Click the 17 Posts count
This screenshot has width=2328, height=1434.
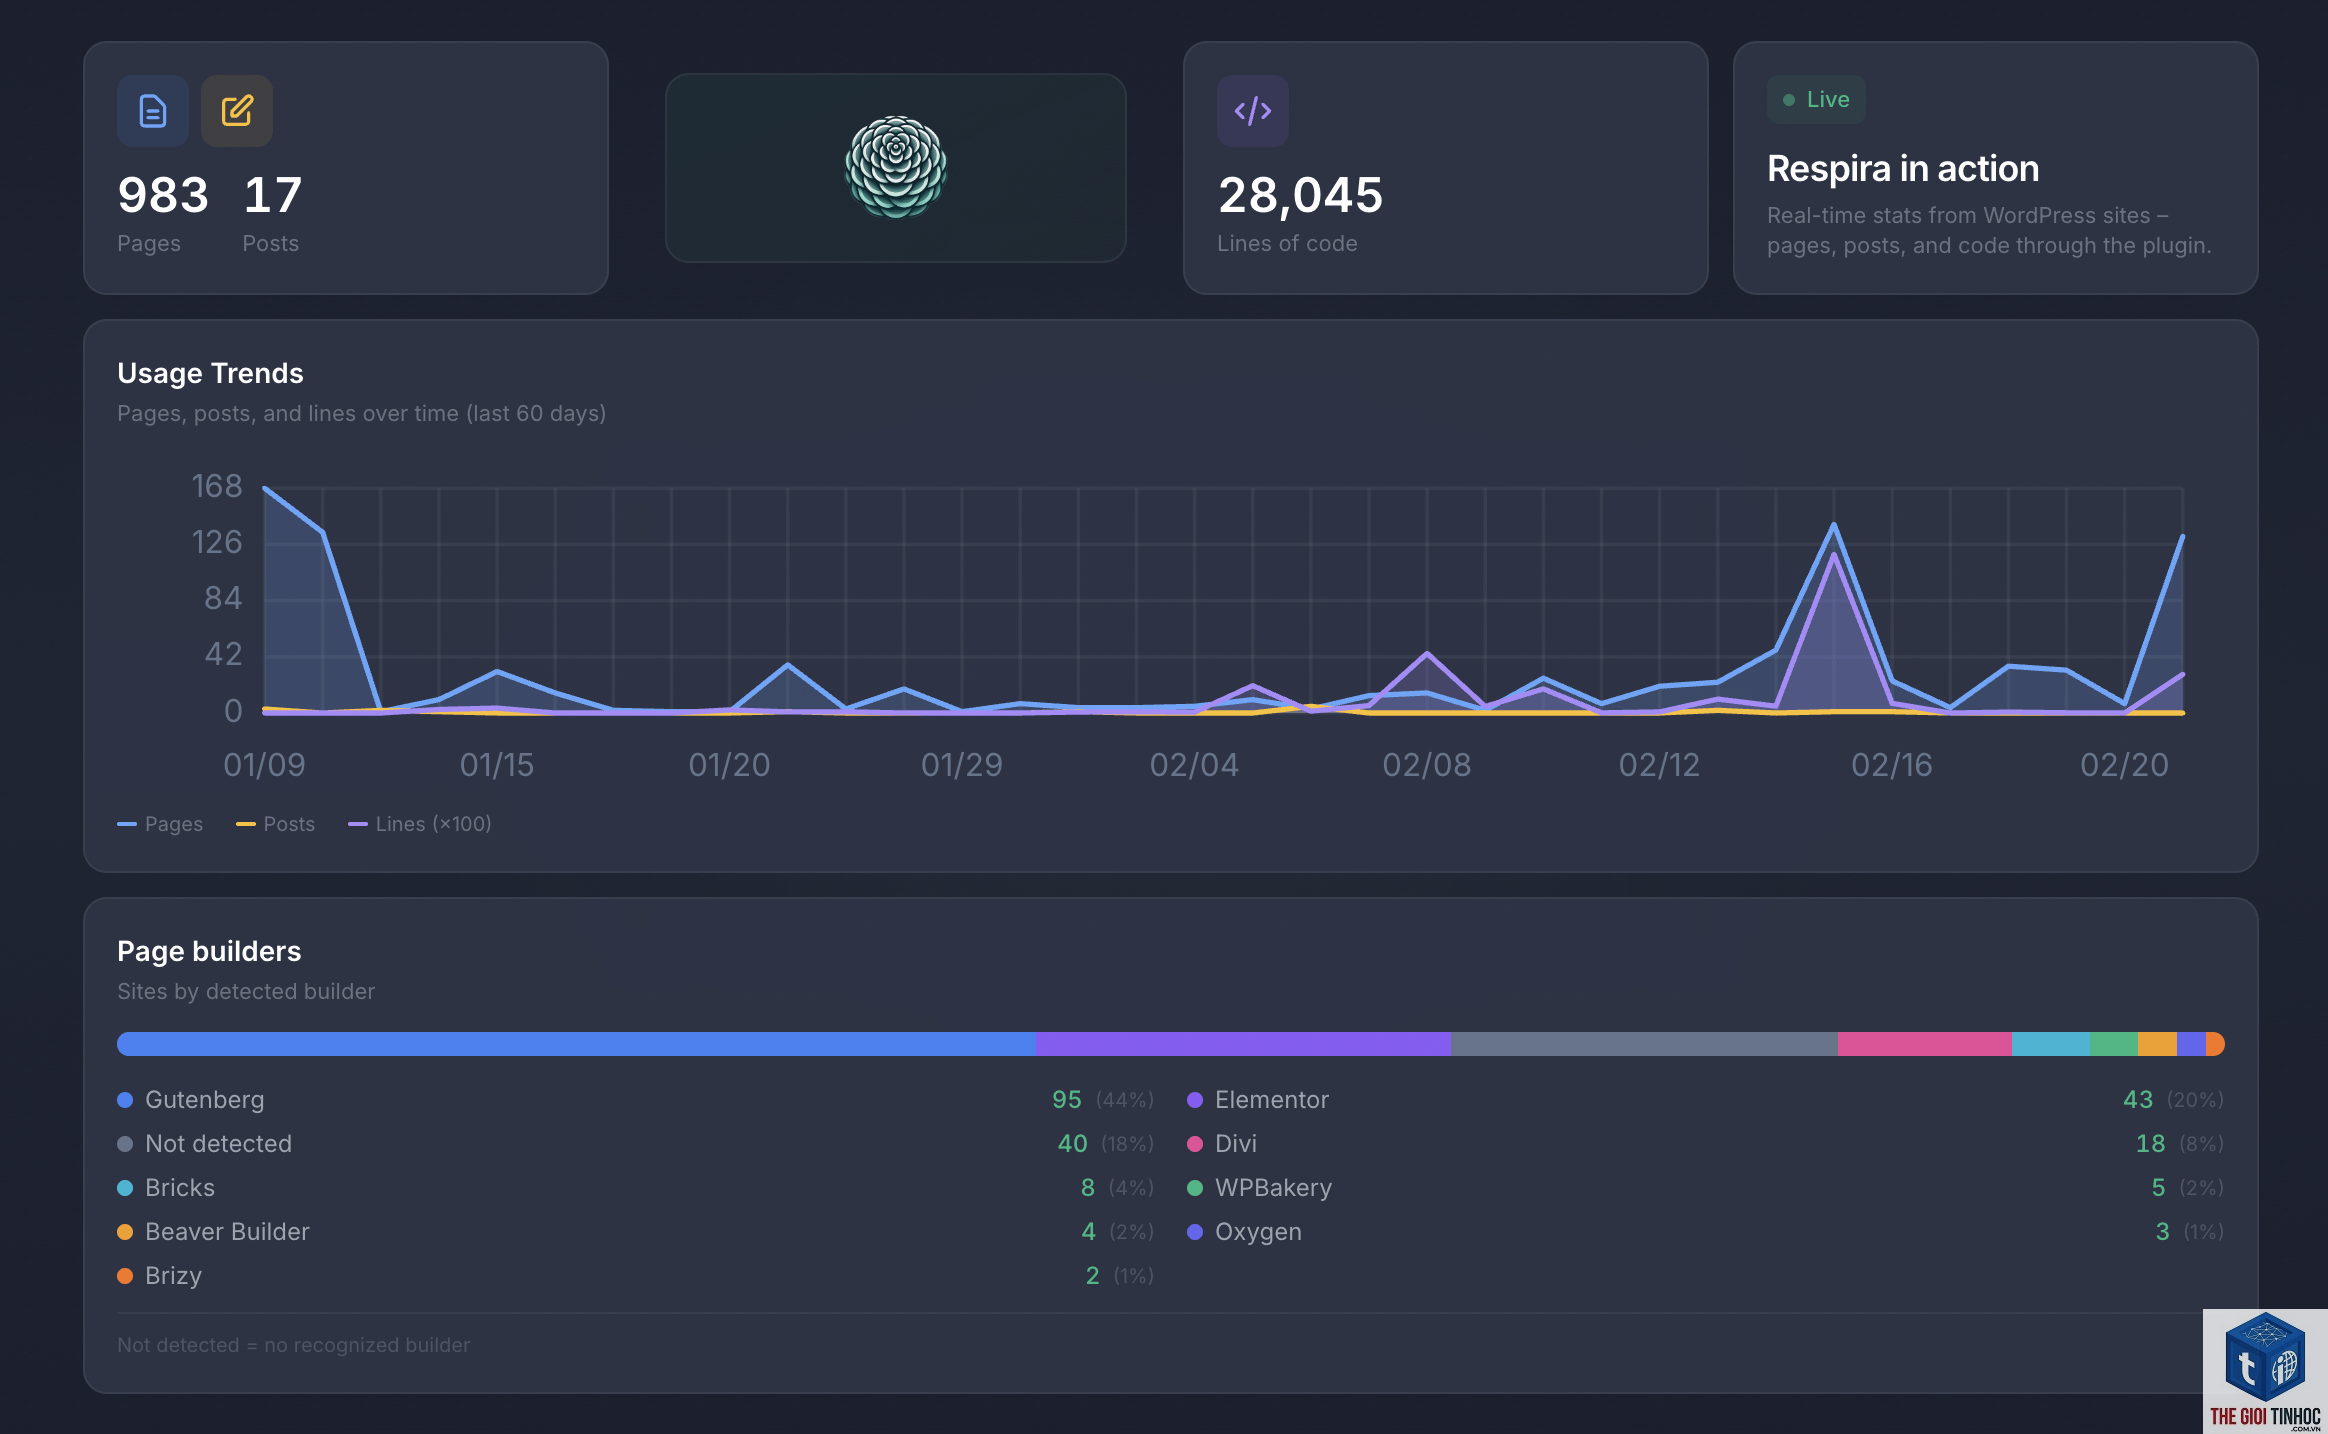click(272, 195)
